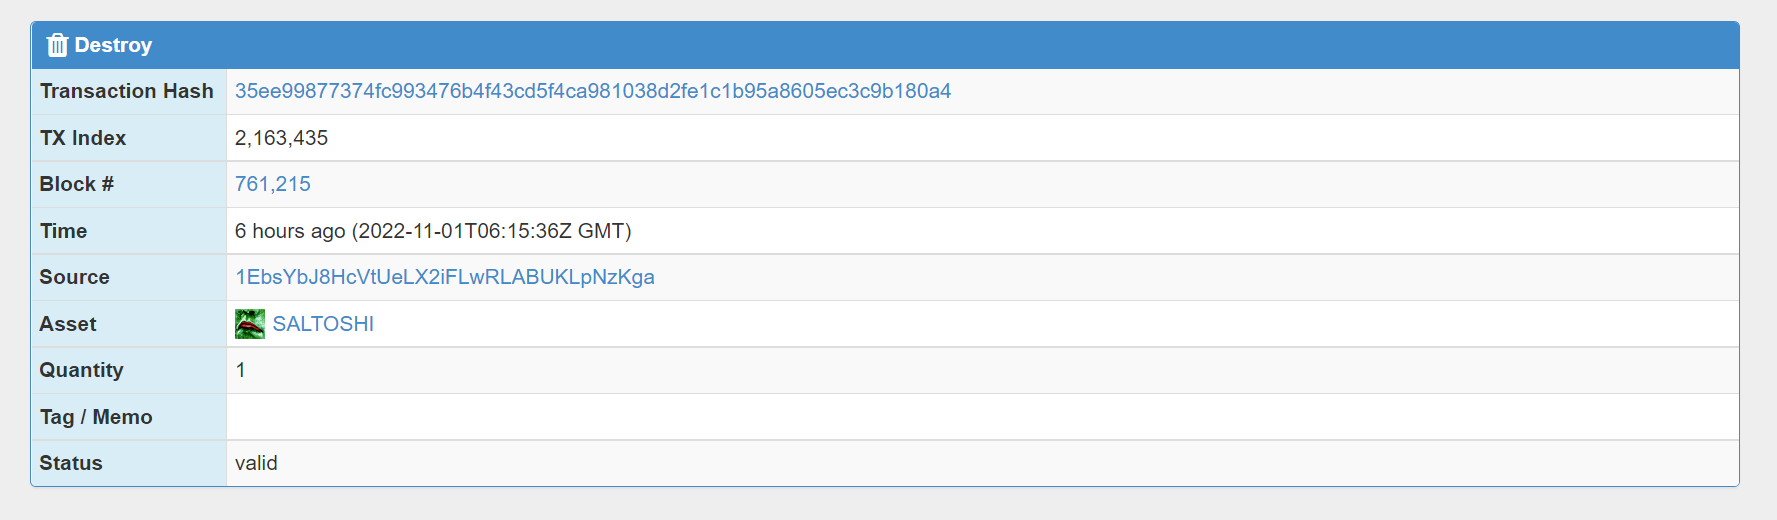Click the Transaction Hash label
The image size is (1777, 520).
(x=127, y=91)
